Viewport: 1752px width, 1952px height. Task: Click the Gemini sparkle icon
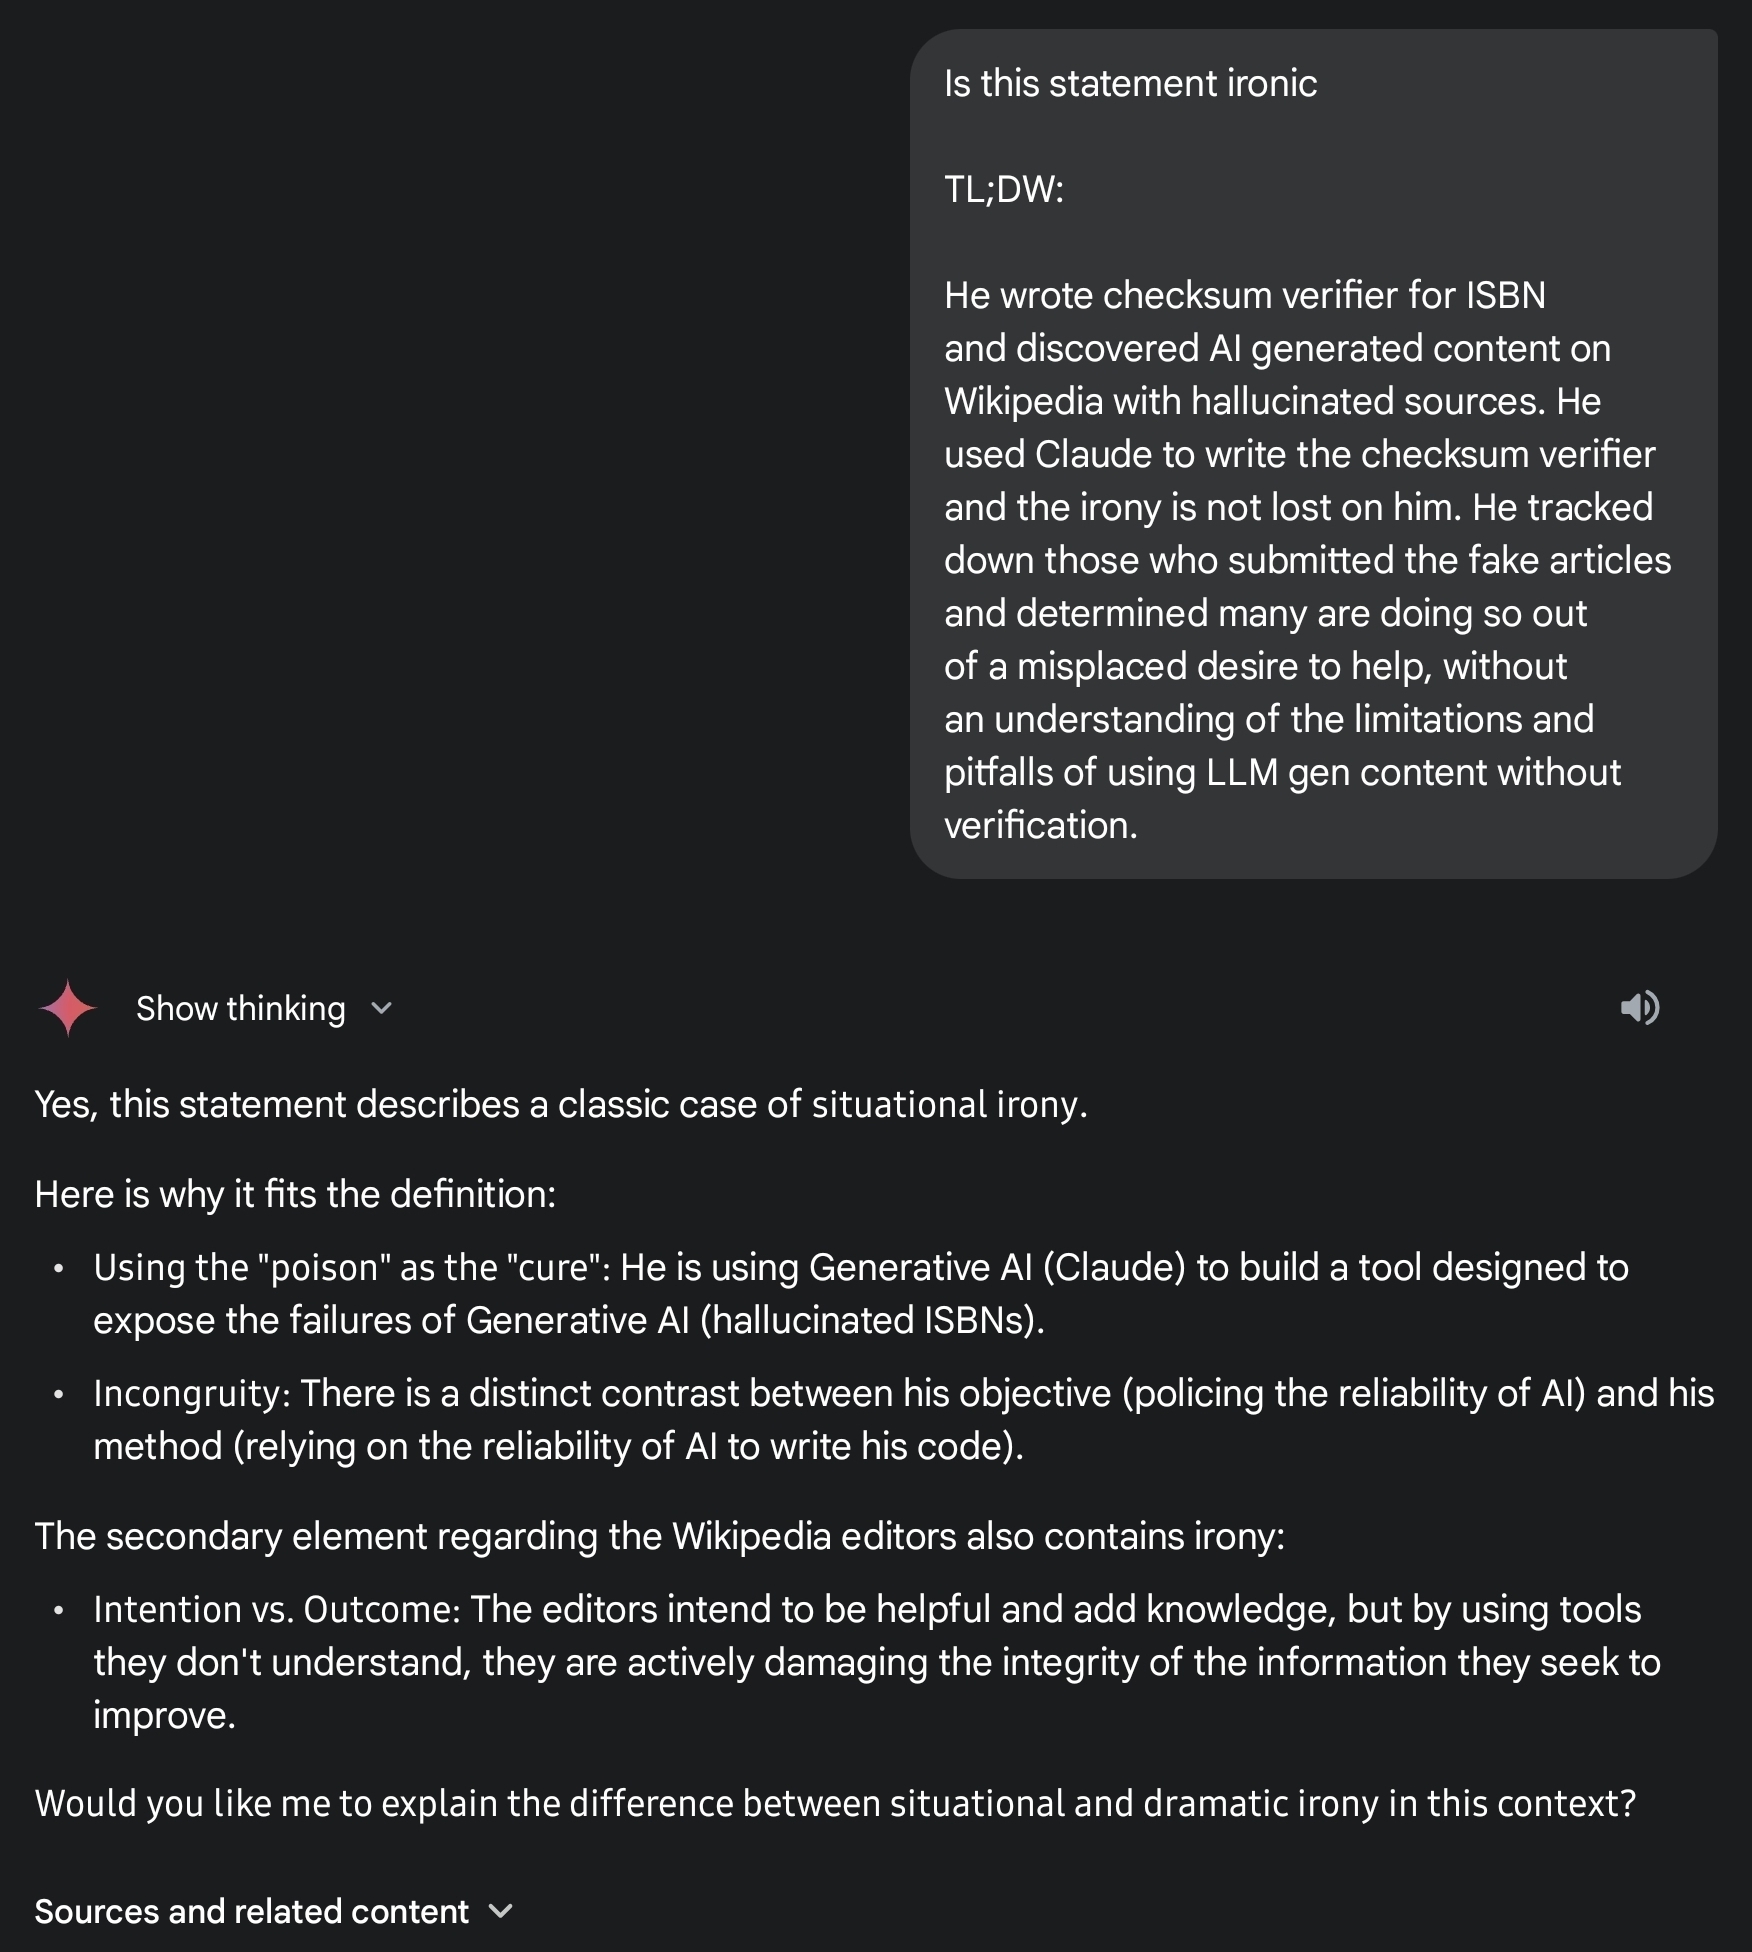[x=67, y=1008]
